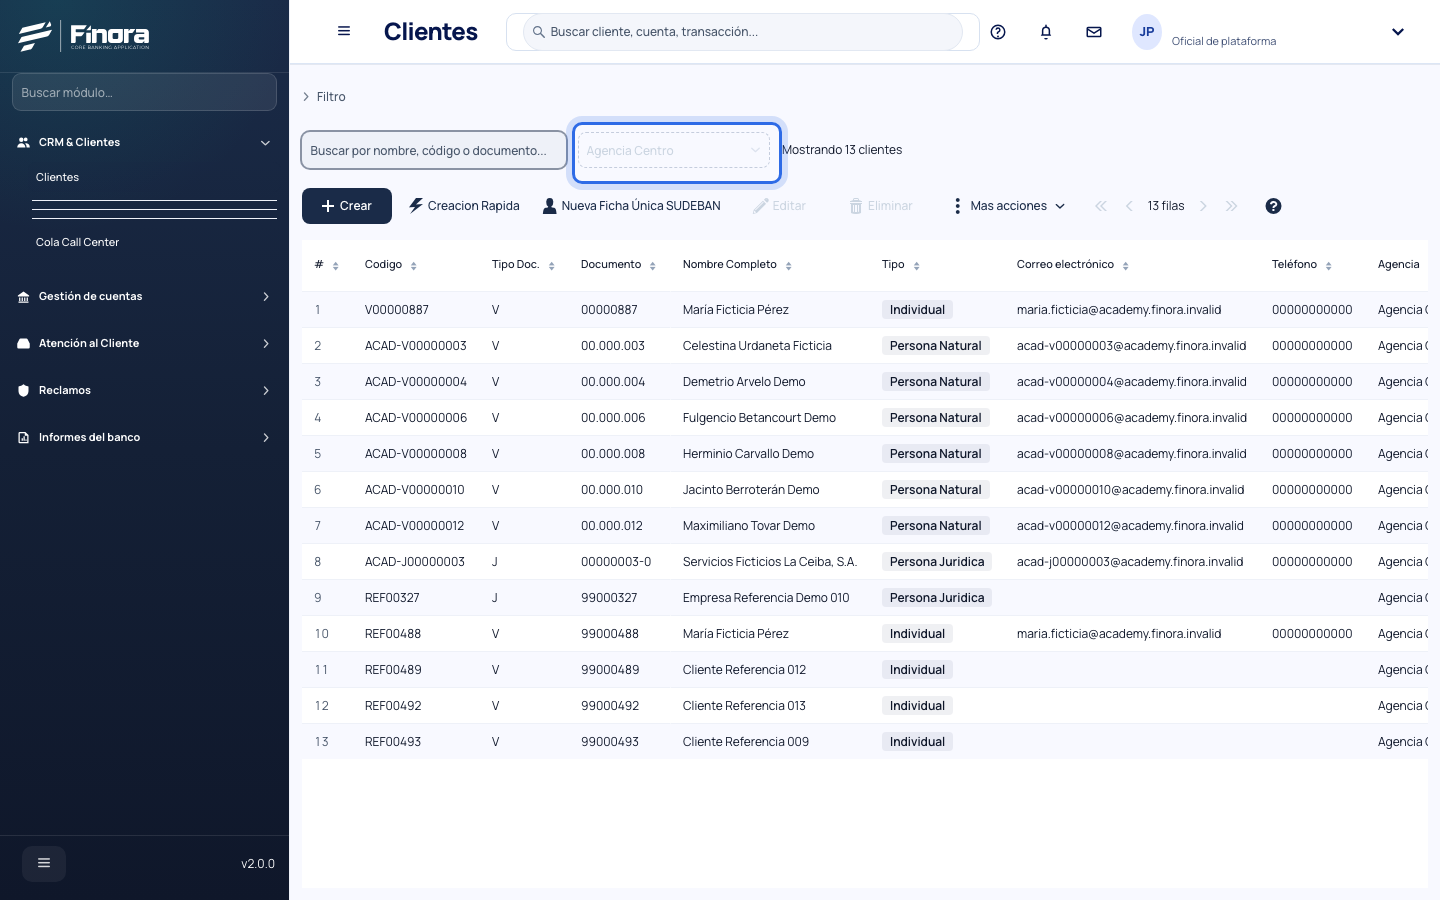The height and width of the screenshot is (900, 1440).
Task: Select the Celestina Urdaneta Ficticia row
Action: (865, 346)
